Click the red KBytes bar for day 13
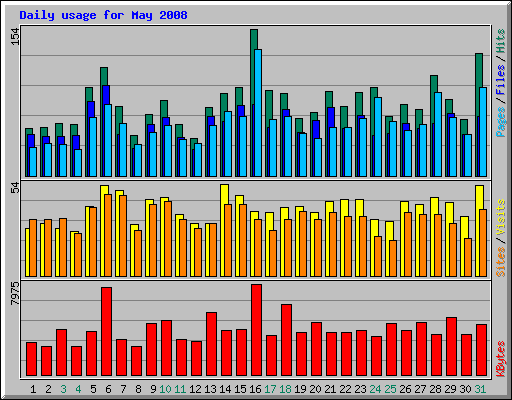The image size is (512, 400). [212, 344]
